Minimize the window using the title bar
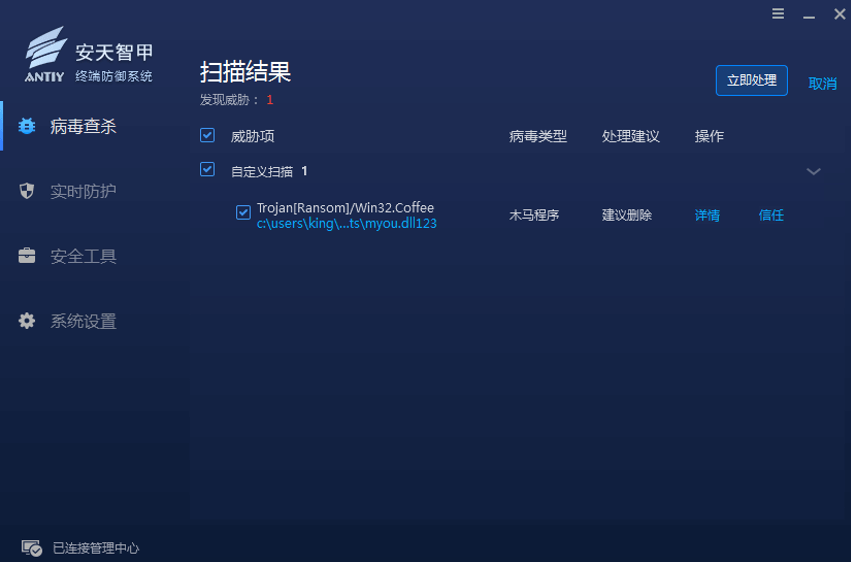Viewport: 851px width, 562px height. pos(809,14)
